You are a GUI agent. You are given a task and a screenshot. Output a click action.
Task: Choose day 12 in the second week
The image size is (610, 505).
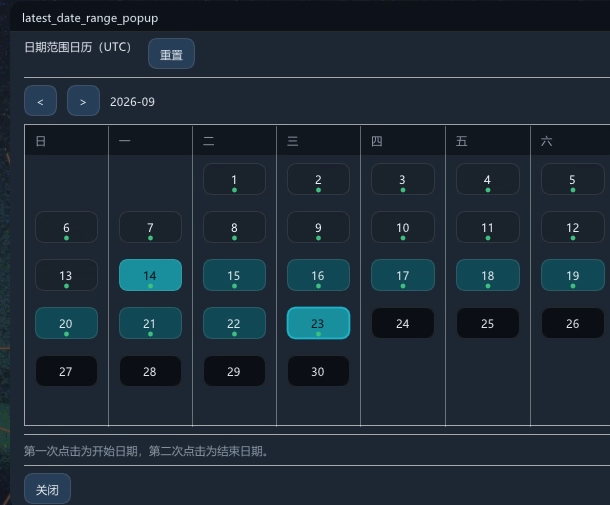[x=573, y=227]
